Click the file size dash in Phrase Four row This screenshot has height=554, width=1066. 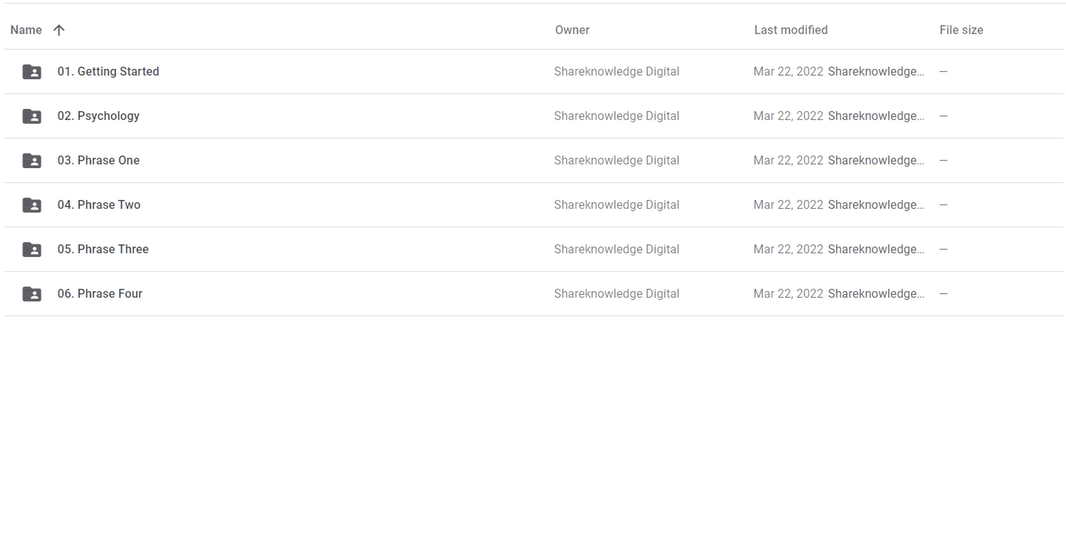point(943,294)
